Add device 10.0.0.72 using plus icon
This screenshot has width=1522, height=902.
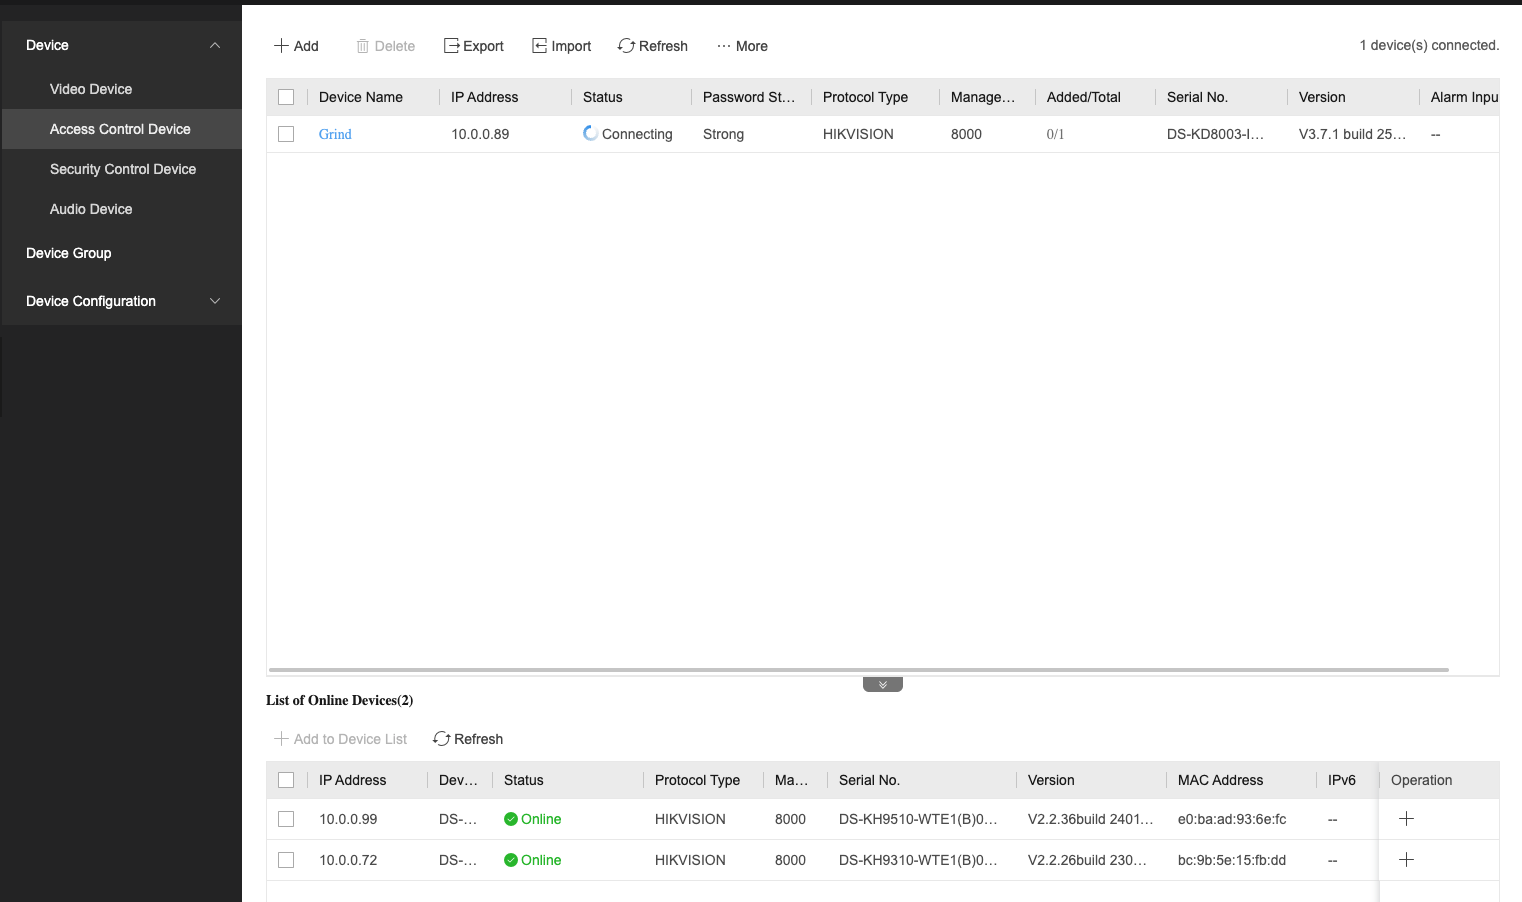pyautogui.click(x=1406, y=860)
